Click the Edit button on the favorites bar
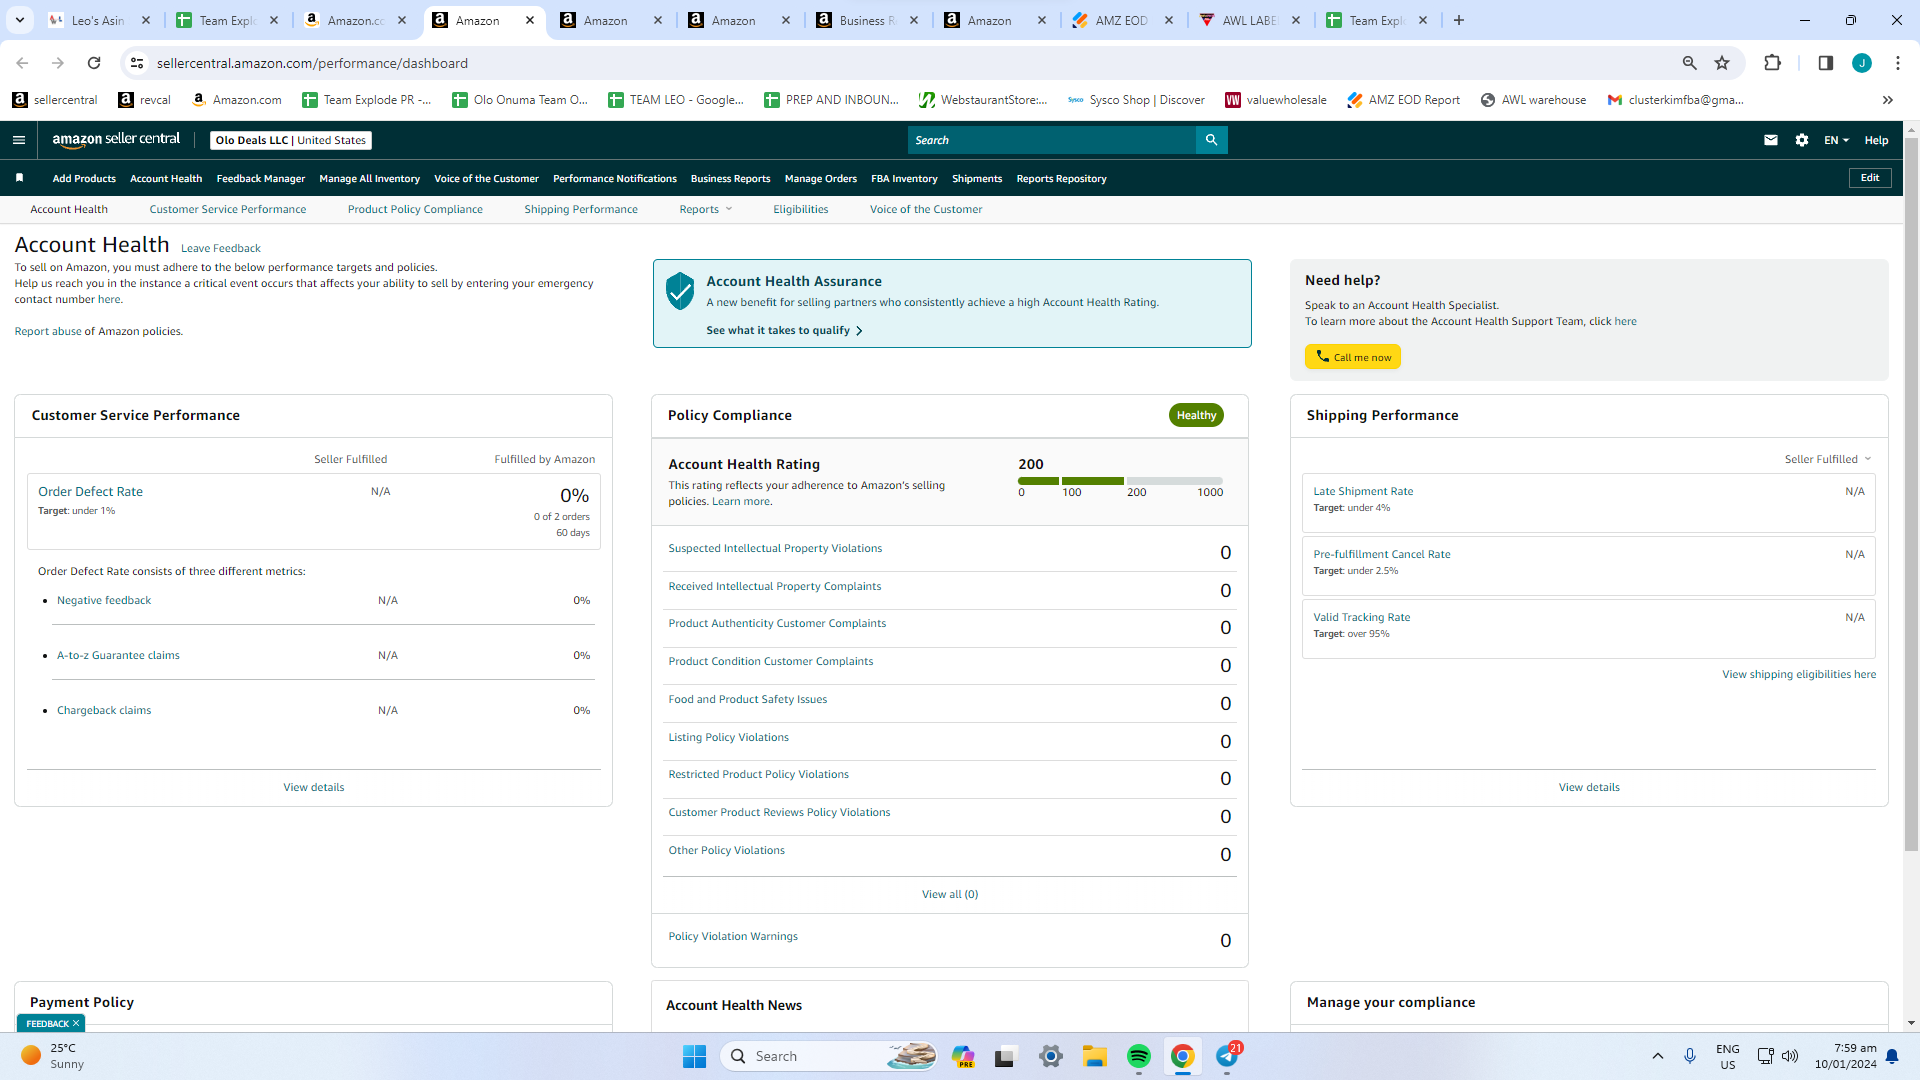 coord(1870,178)
